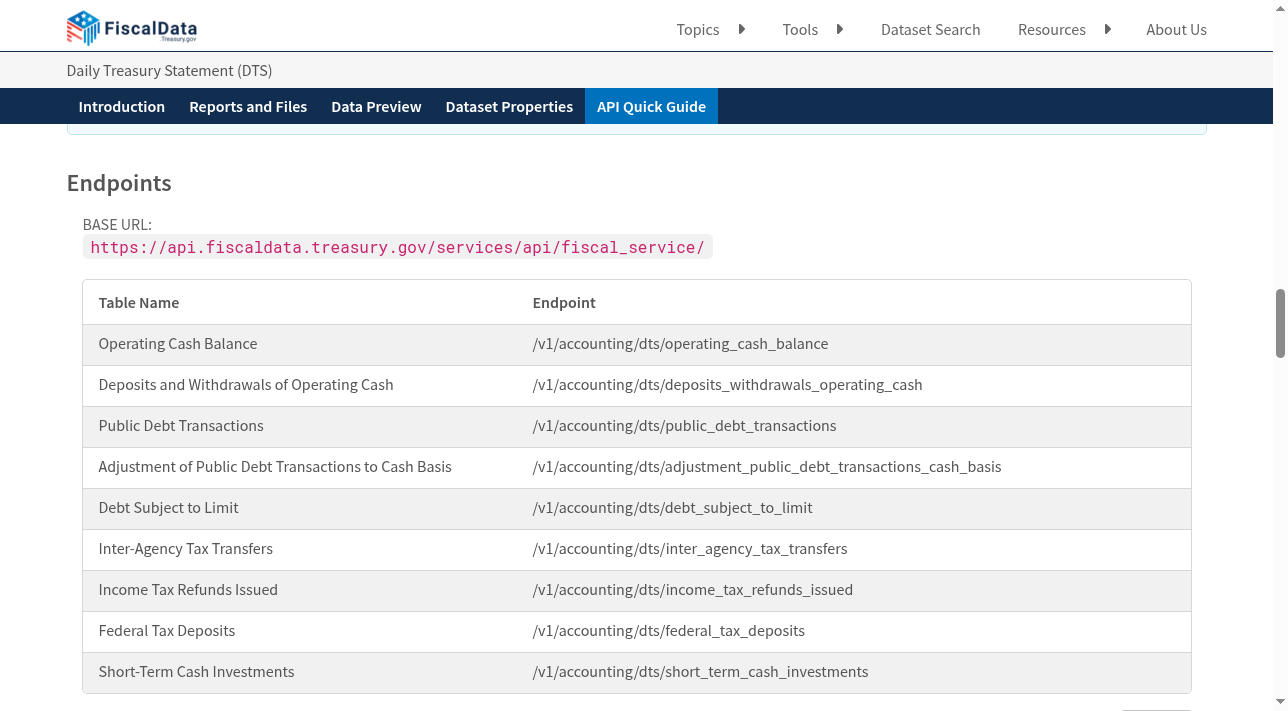
Task: Select the adjustment_public_debt_transactions_cash_basis endpoint
Action: coord(767,467)
